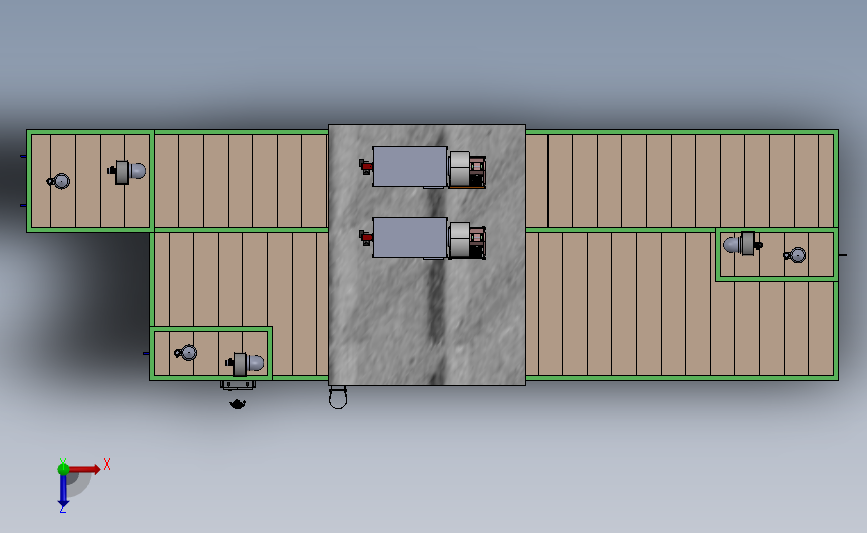Select the white motor housing on upper machine

(x=459, y=169)
